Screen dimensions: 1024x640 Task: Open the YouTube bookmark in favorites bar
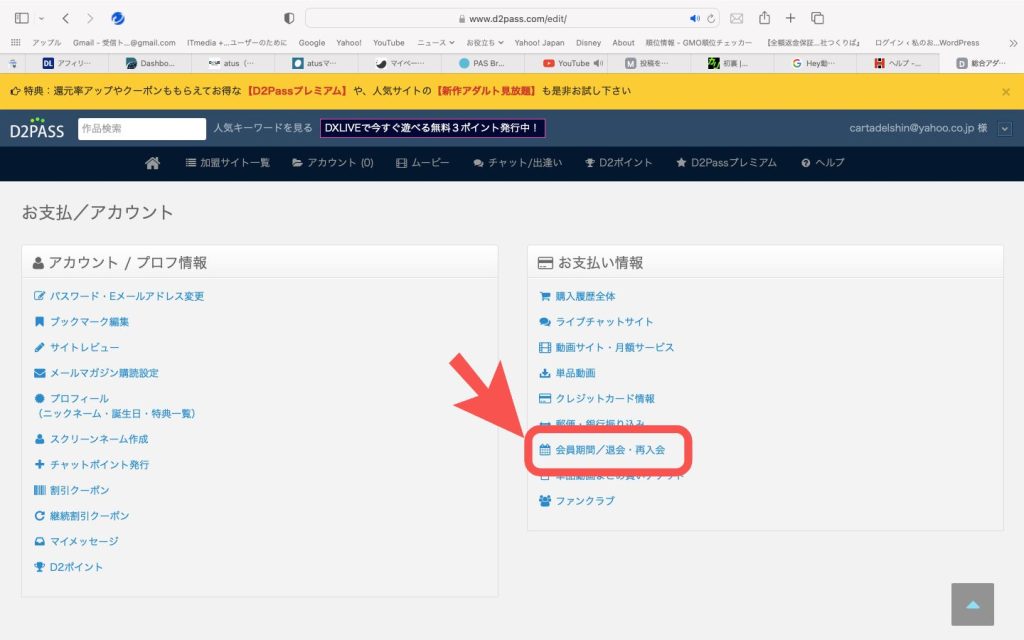389,42
